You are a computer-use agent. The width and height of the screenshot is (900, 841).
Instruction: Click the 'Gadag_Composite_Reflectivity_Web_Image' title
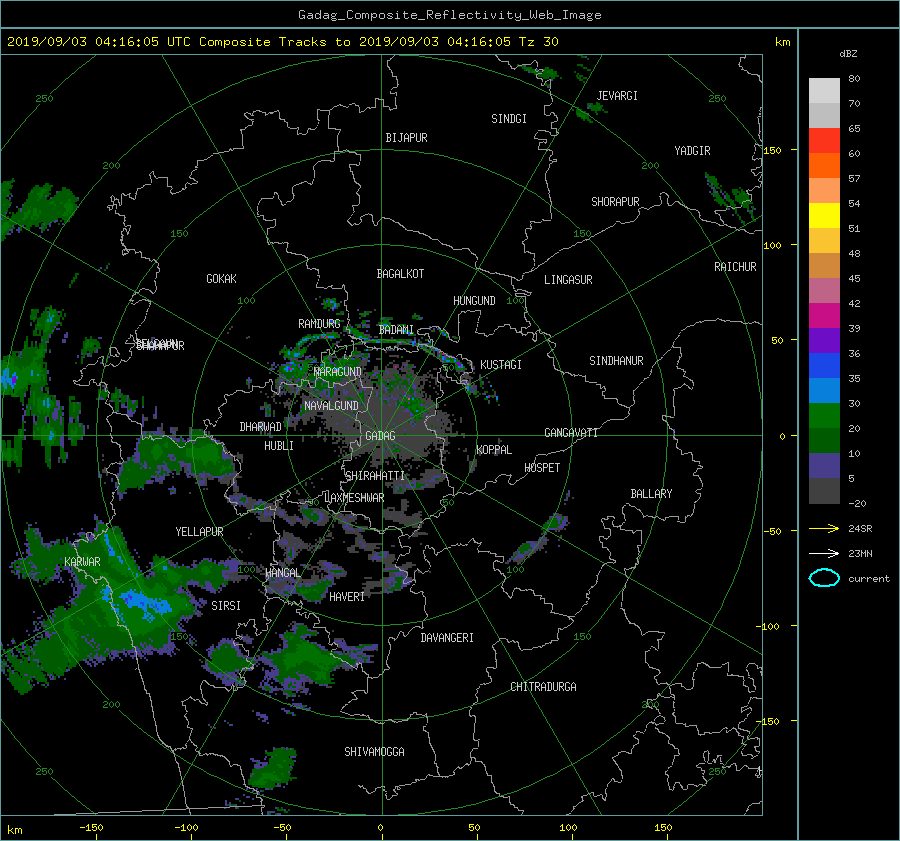[x=449, y=15]
